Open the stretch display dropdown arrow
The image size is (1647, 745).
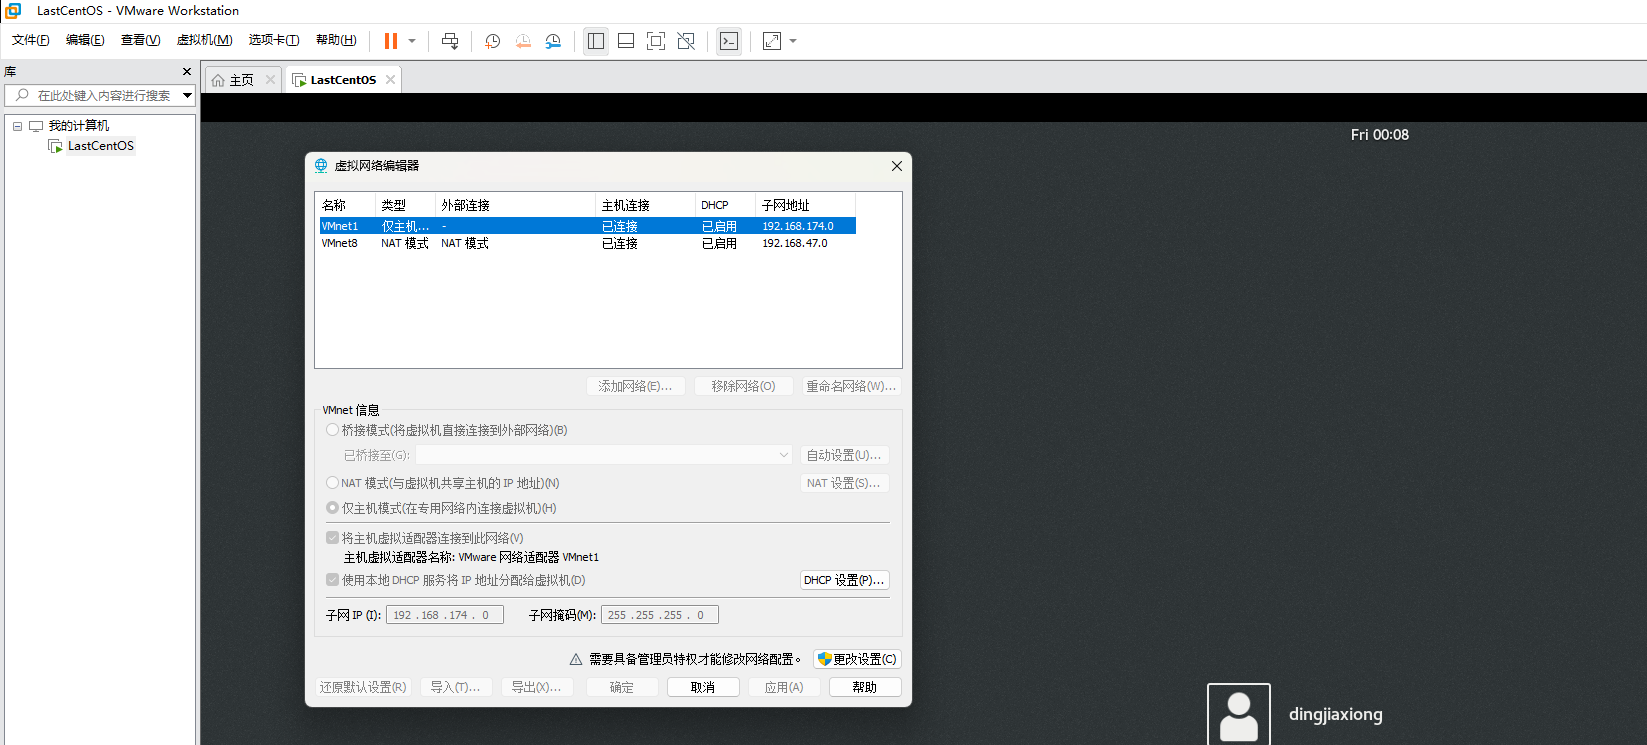point(794,41)
